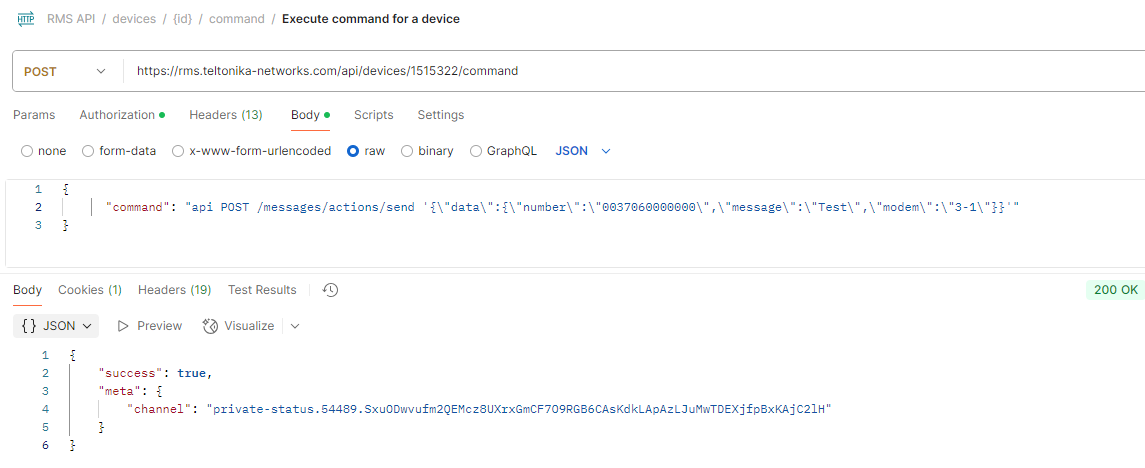Open the response history clock icon

330,290
